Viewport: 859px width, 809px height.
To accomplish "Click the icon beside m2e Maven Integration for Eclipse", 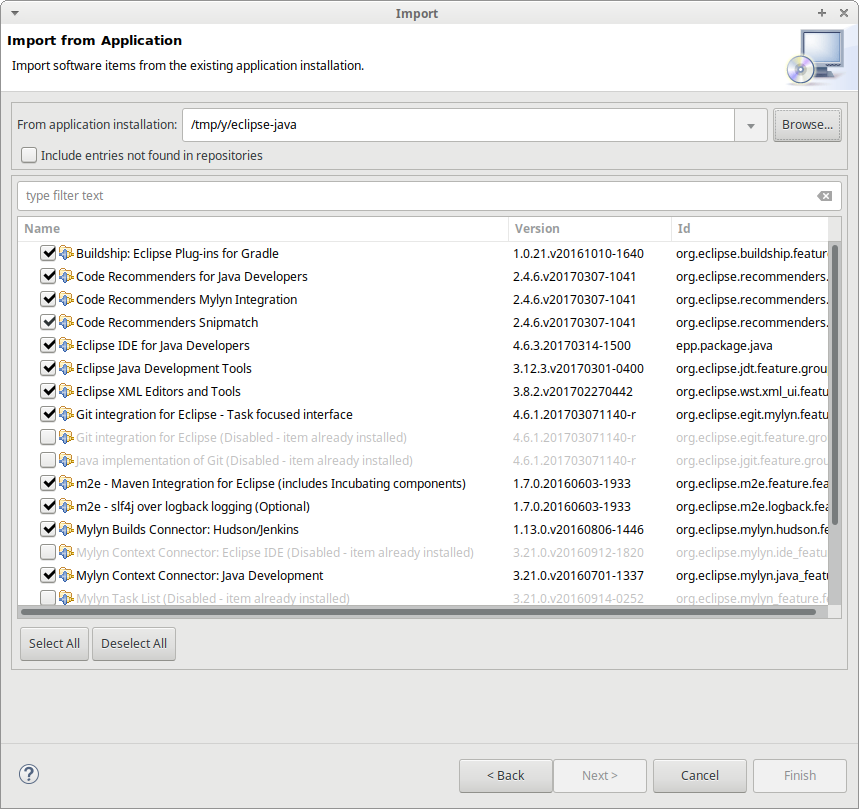I will tap(66, 483).
